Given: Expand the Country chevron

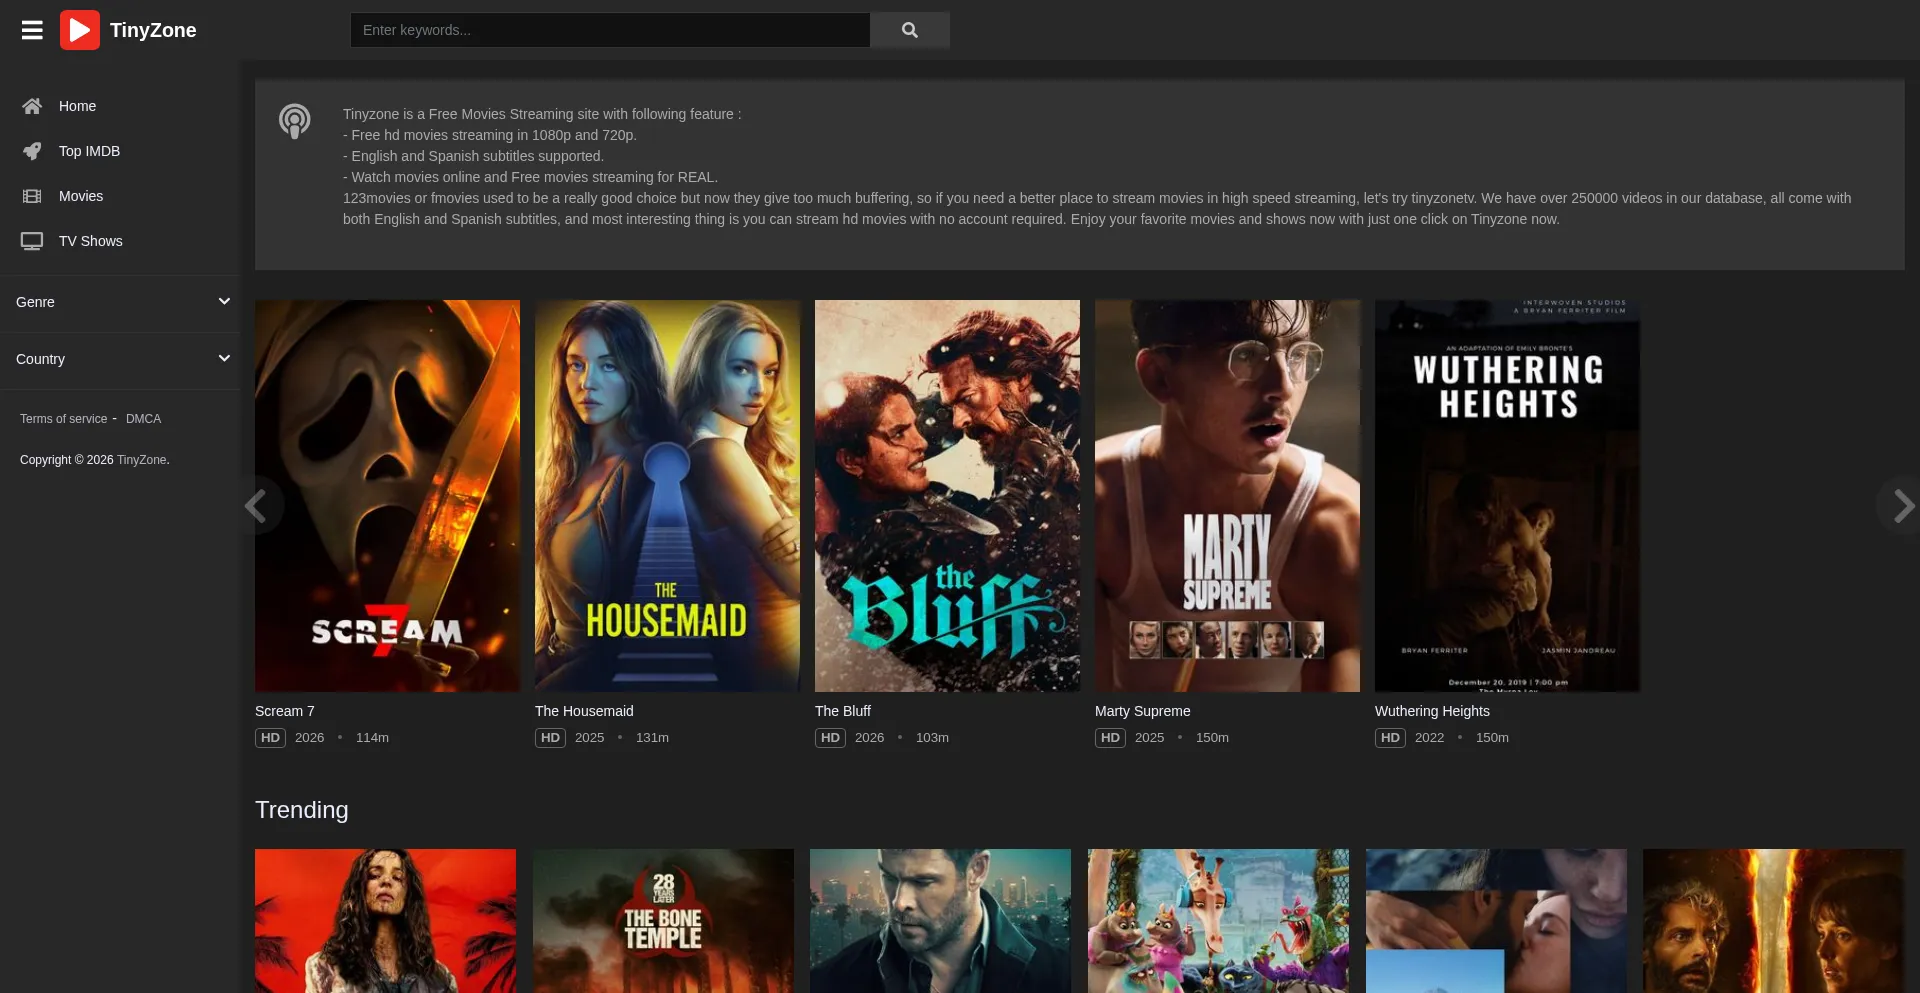Looking at the screenshot, I should tap(224, 358).
